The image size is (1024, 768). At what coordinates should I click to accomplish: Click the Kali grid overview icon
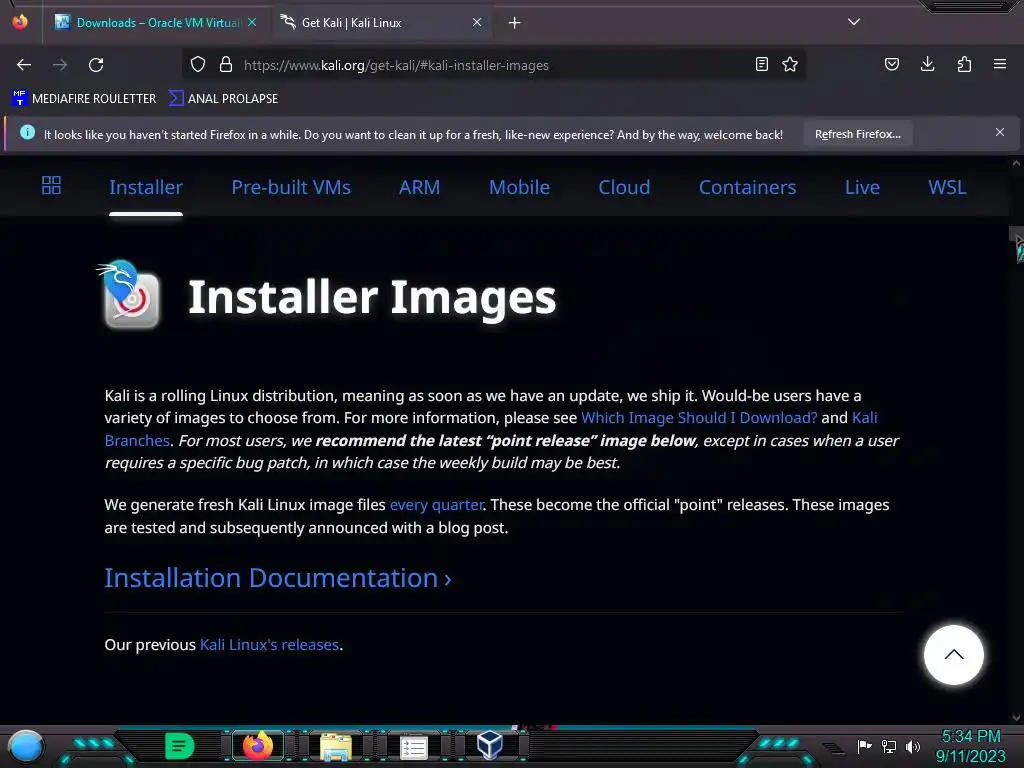pyautogui.click(x=51, y=185)
